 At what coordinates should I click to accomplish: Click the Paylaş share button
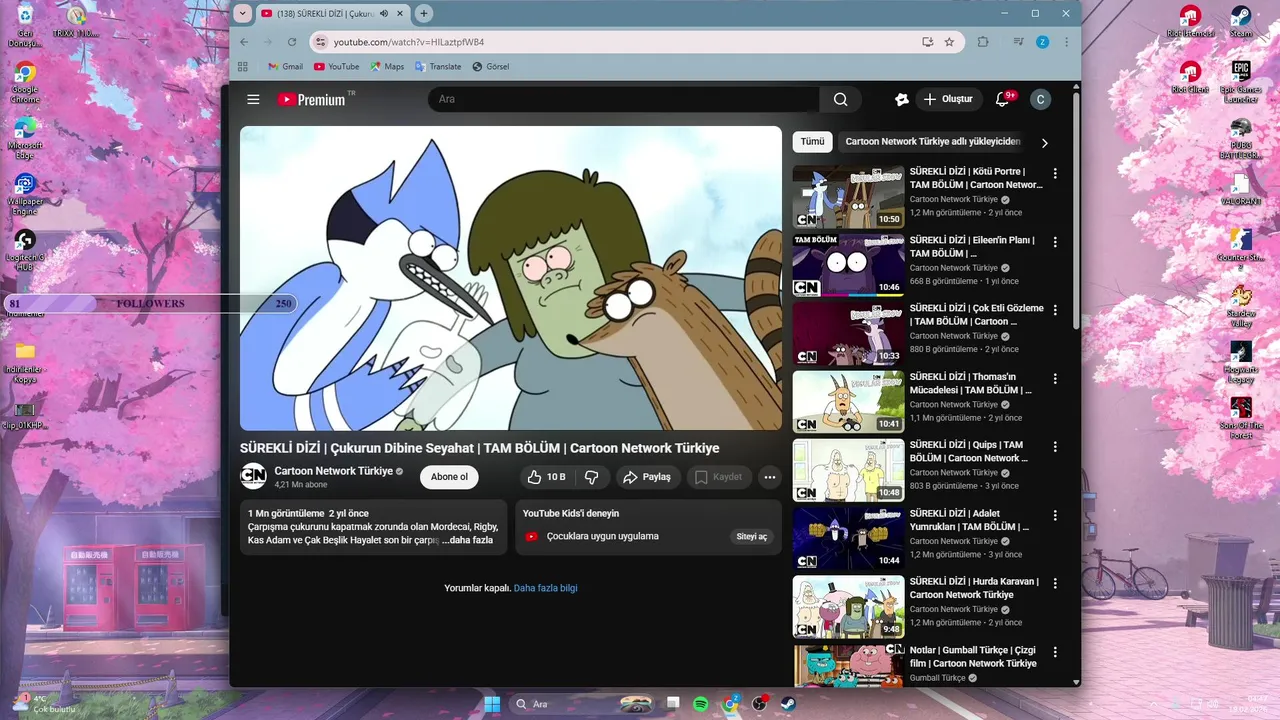(x=648, y=477)
